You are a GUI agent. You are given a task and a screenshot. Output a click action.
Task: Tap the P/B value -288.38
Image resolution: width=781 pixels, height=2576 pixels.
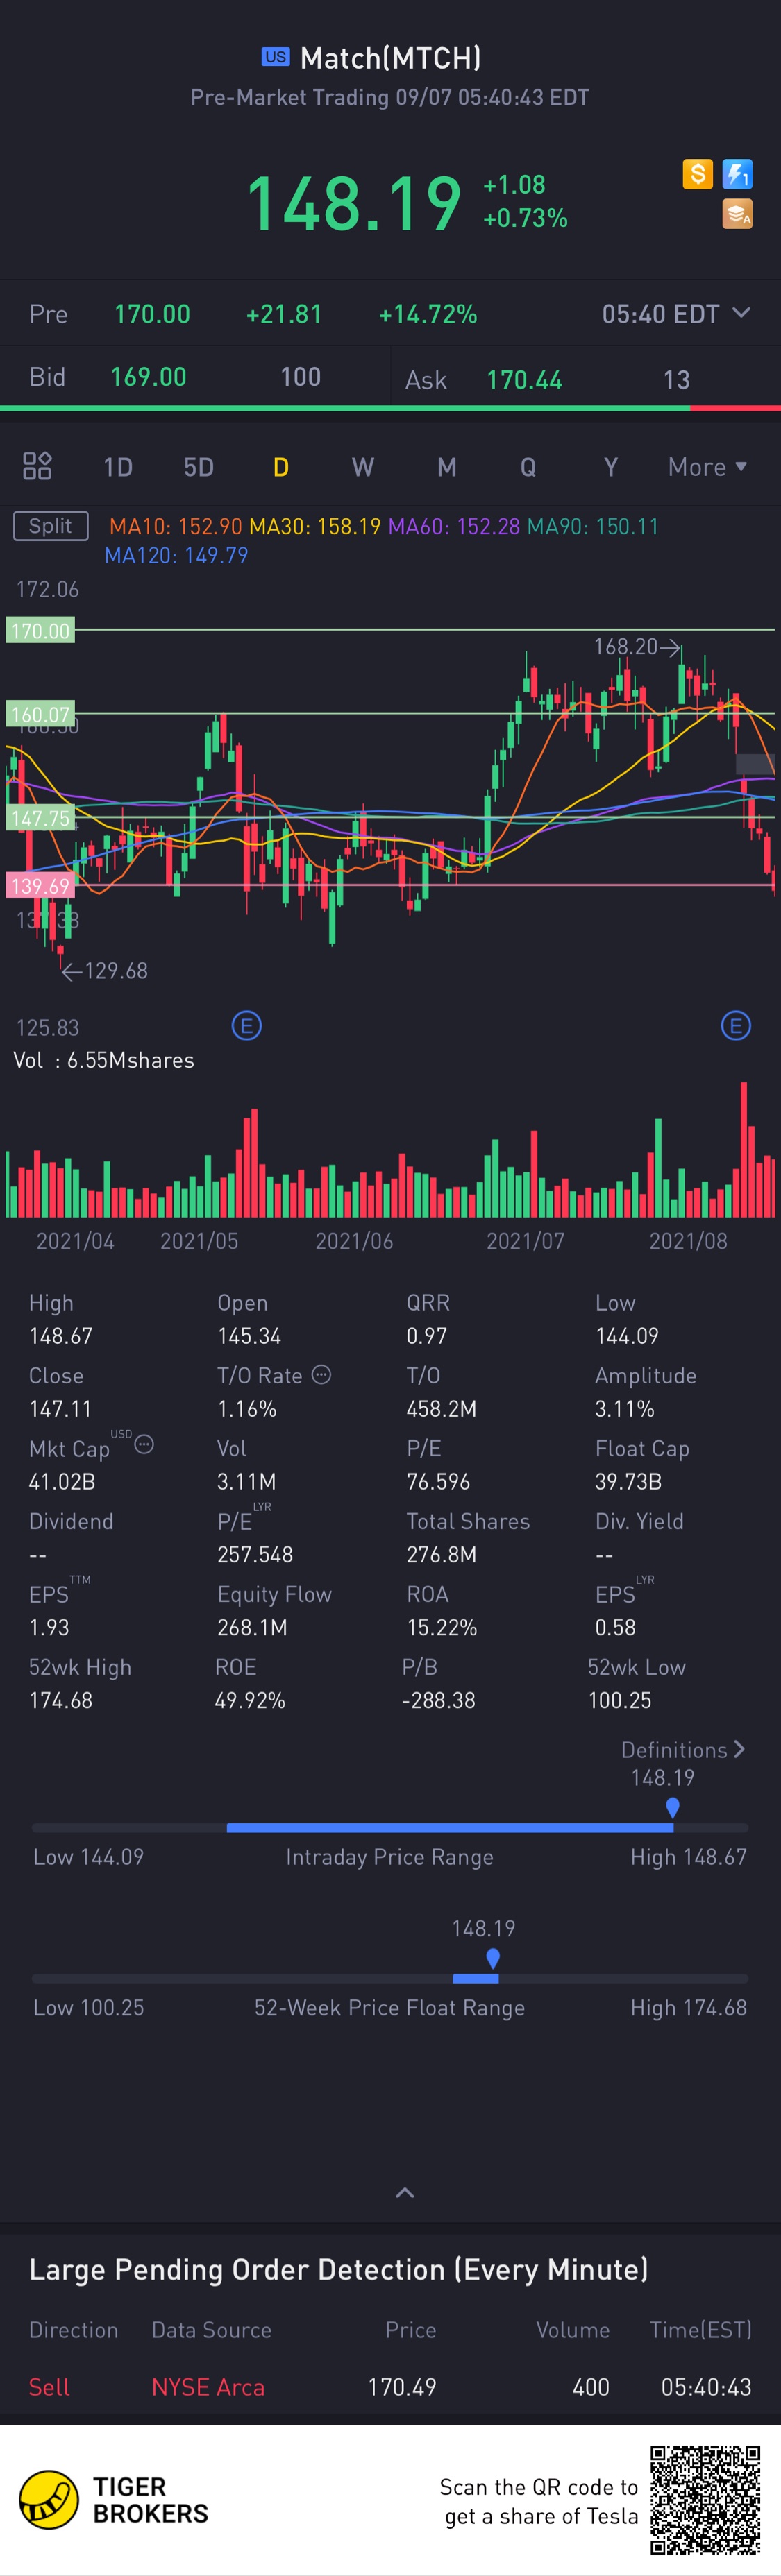point(438,1701)
